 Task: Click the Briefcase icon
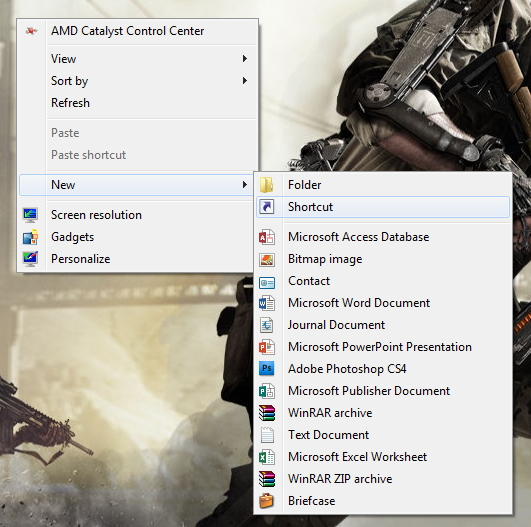[x=267, y=501]
